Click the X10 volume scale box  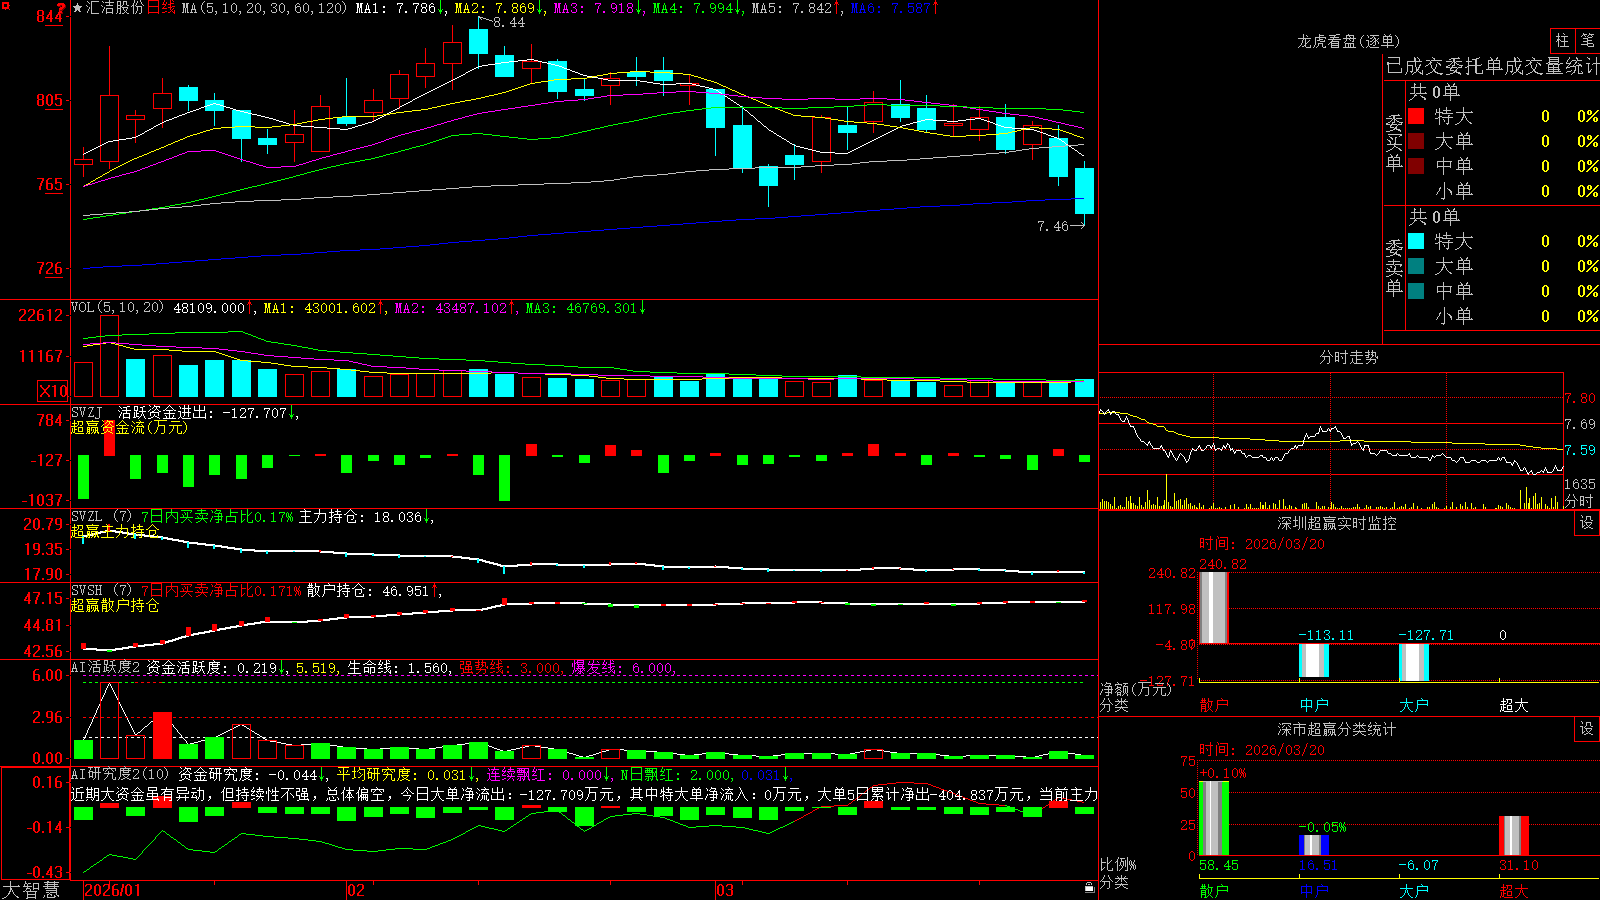tap(53, 391)
